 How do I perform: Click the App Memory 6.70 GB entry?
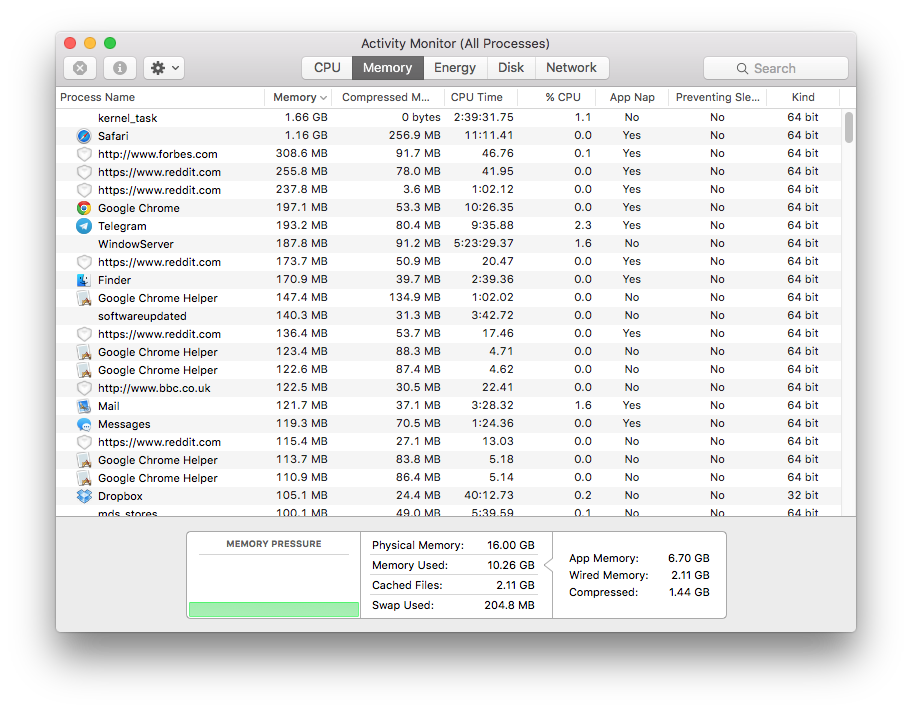pos(639,558)
